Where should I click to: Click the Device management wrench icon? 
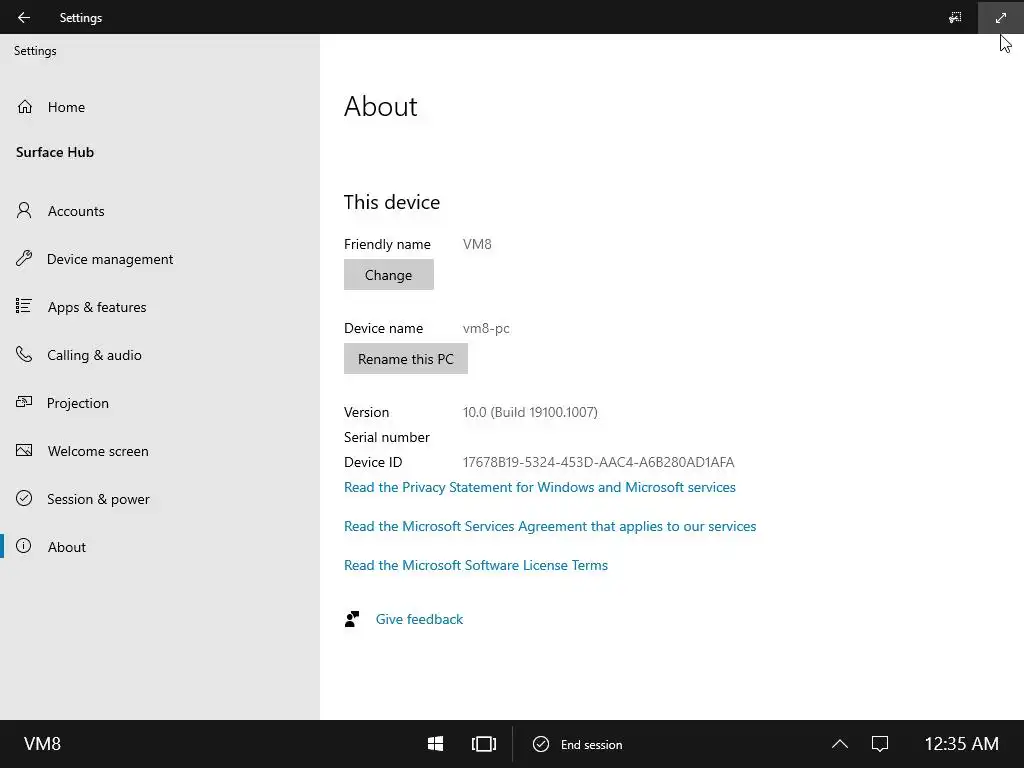[x=24, y=259]
